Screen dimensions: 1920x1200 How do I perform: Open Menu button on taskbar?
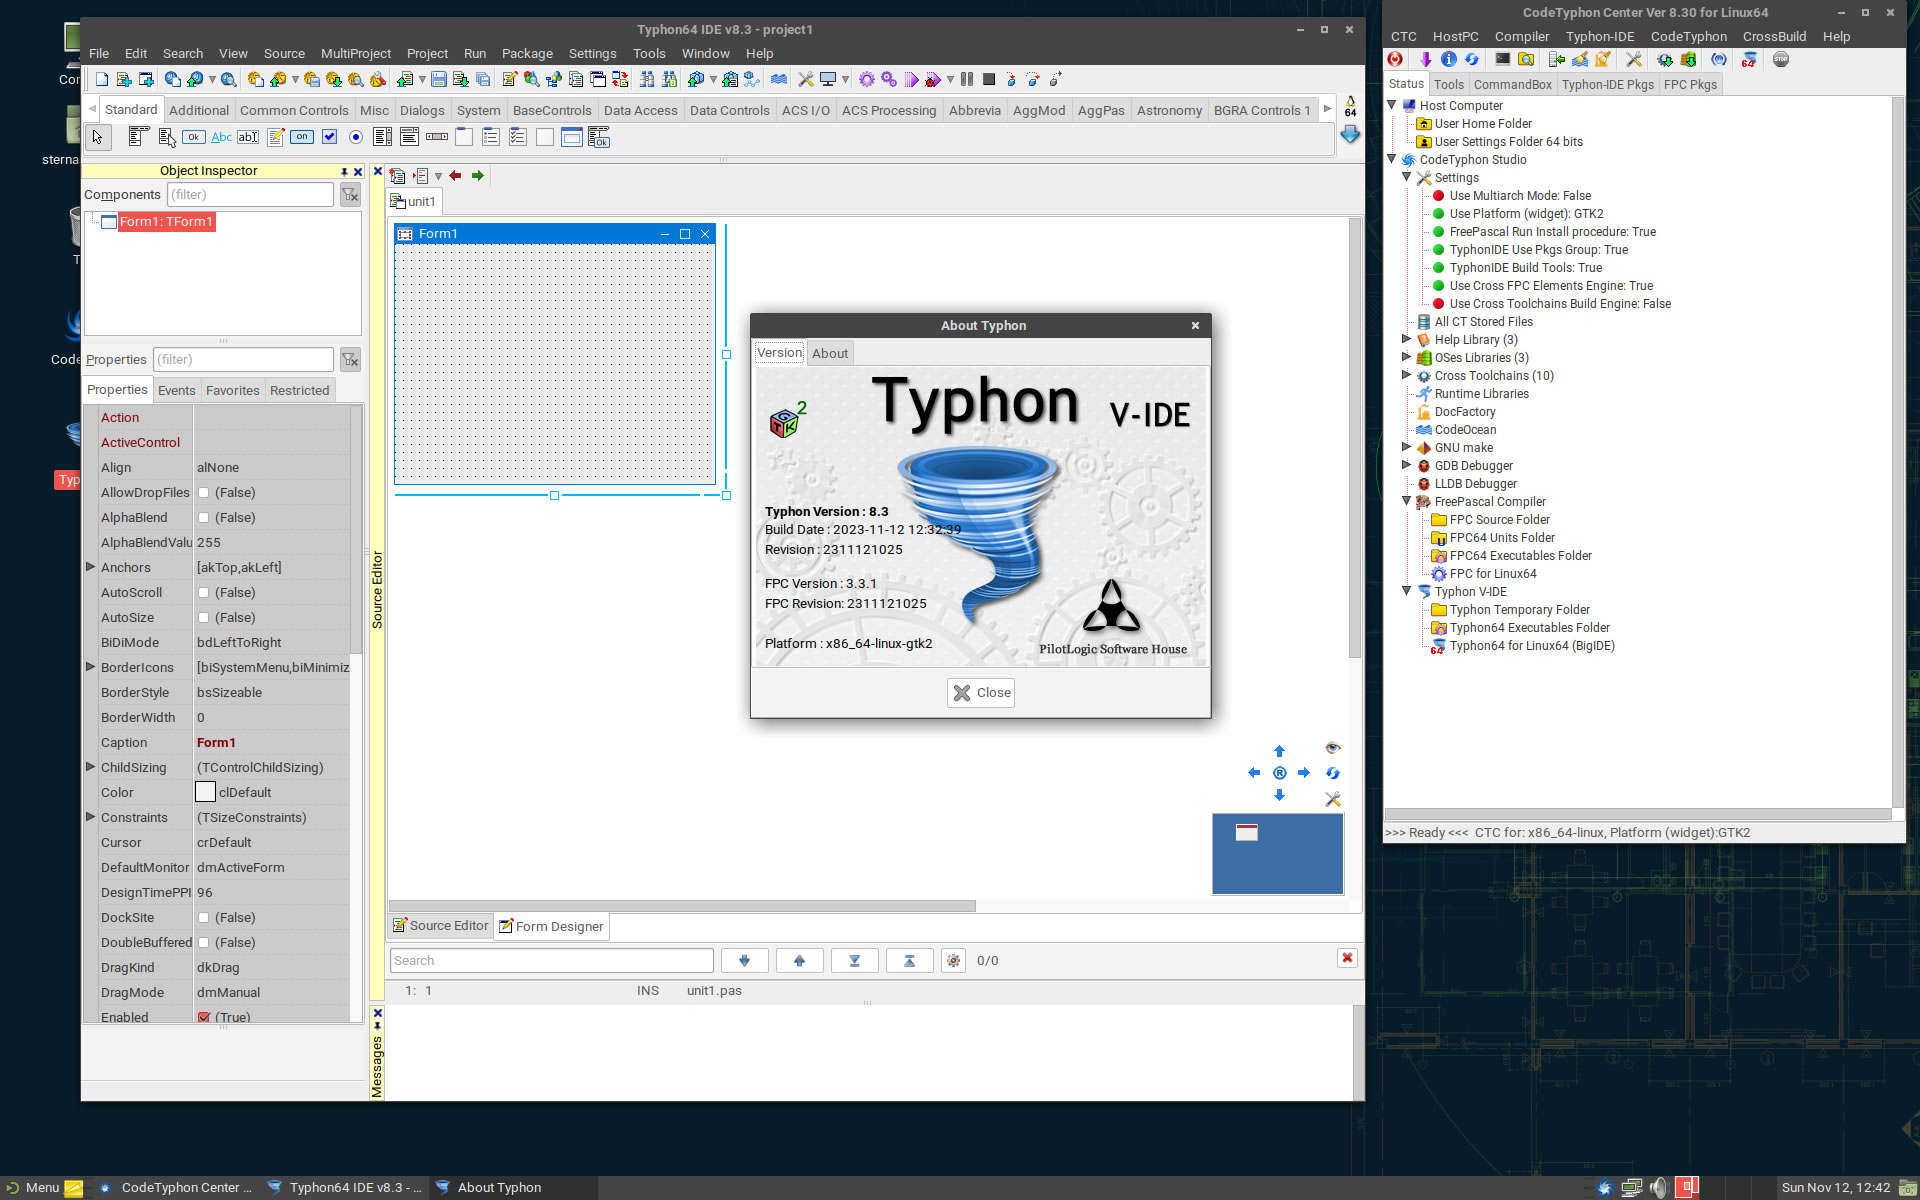(x=34, y=1188)
